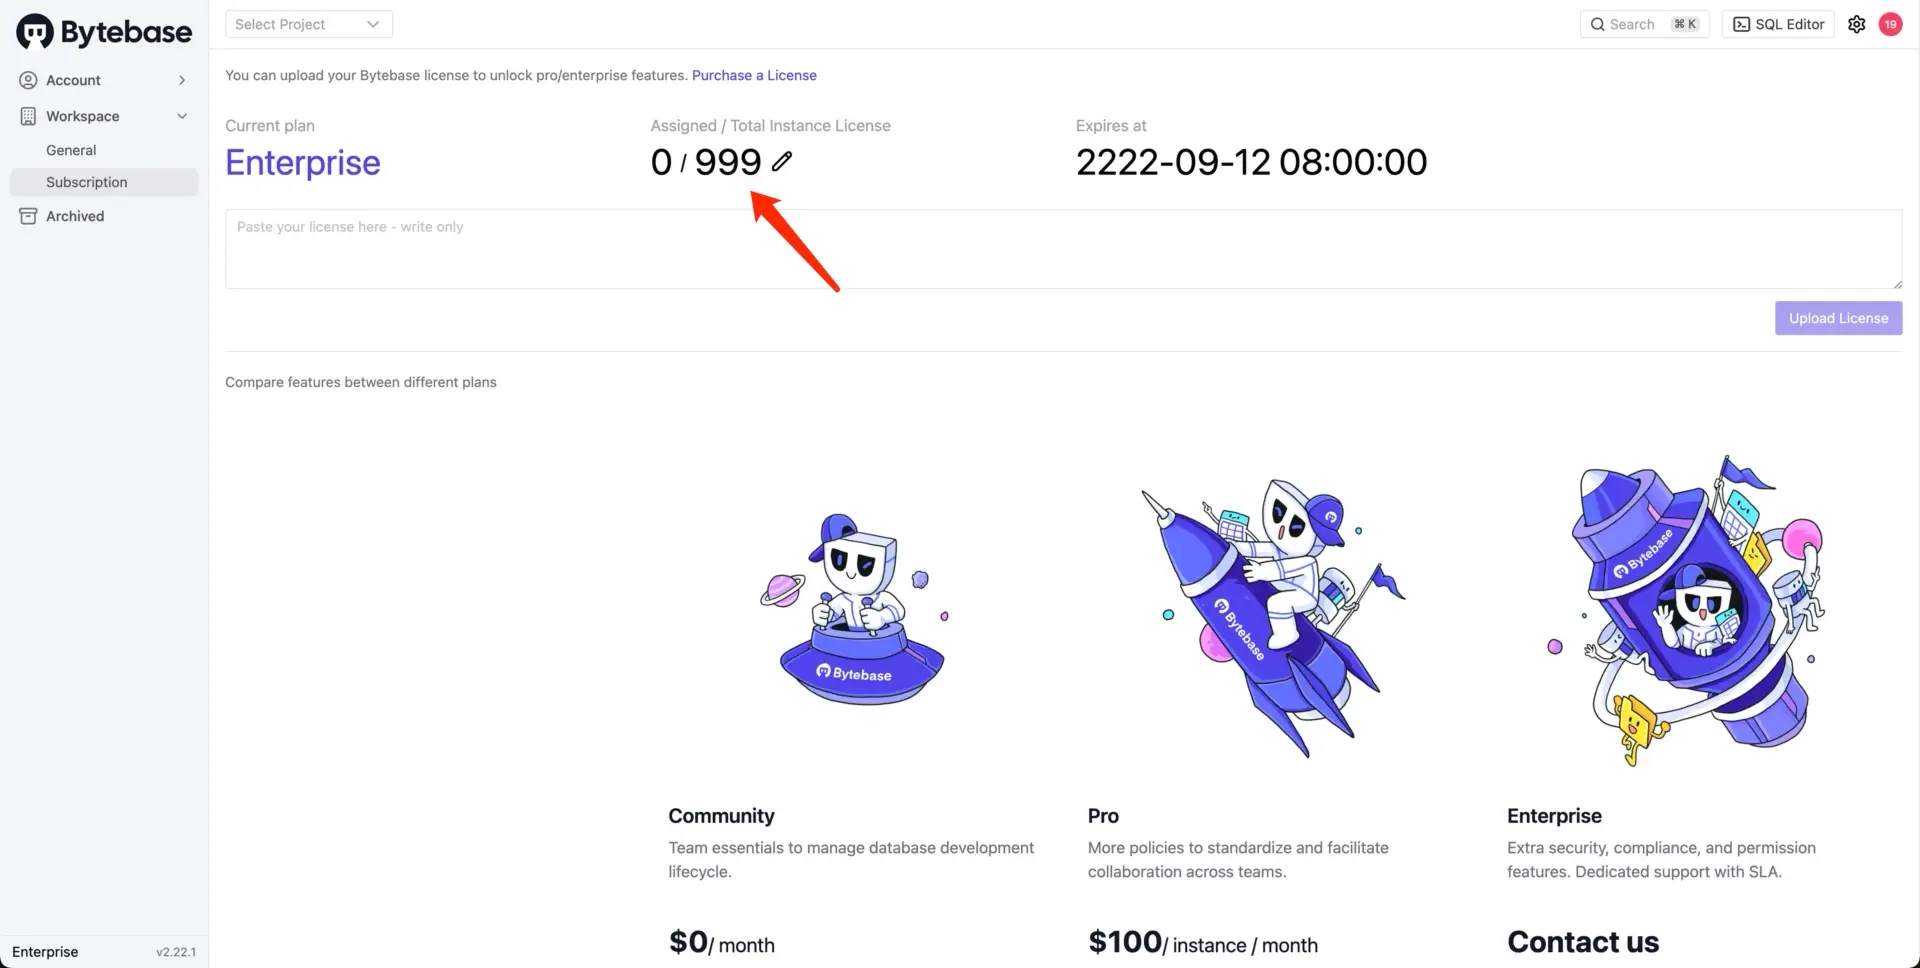
Task: Click the Workspace building icon
Action: coord(28,116)
